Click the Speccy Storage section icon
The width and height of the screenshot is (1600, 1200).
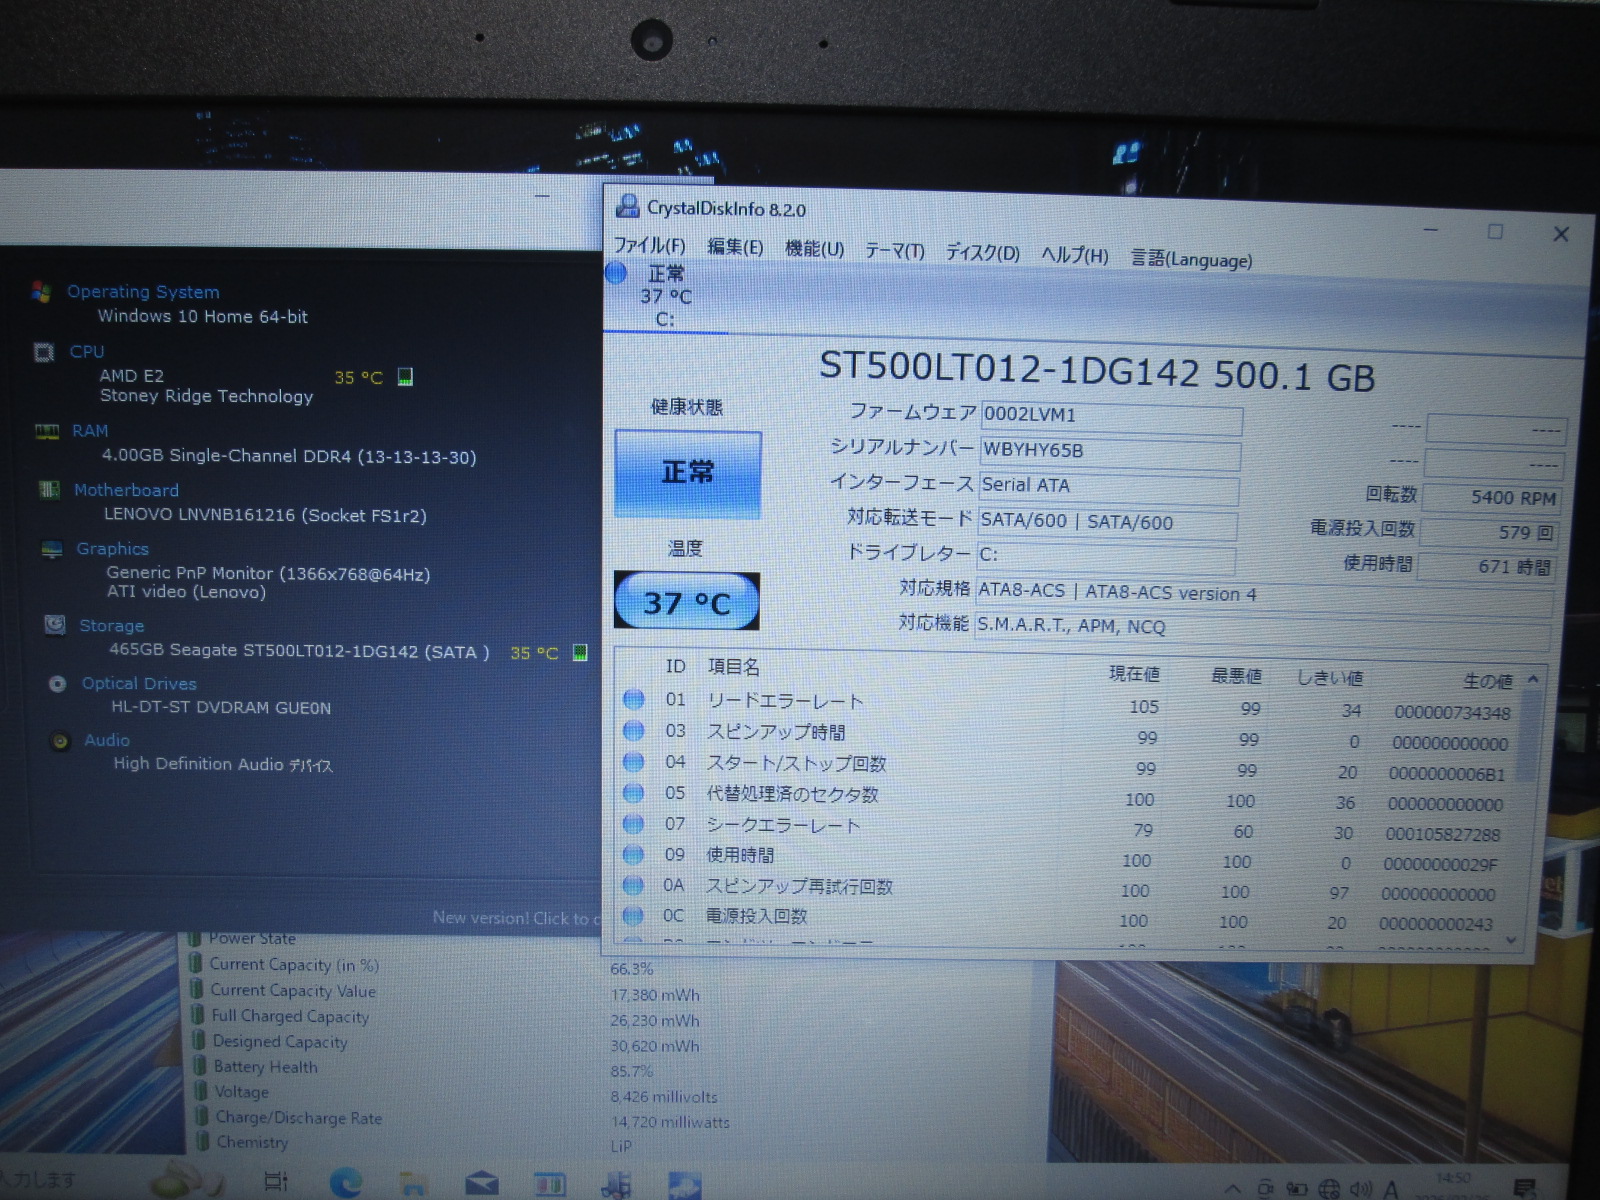click(55, 625)
